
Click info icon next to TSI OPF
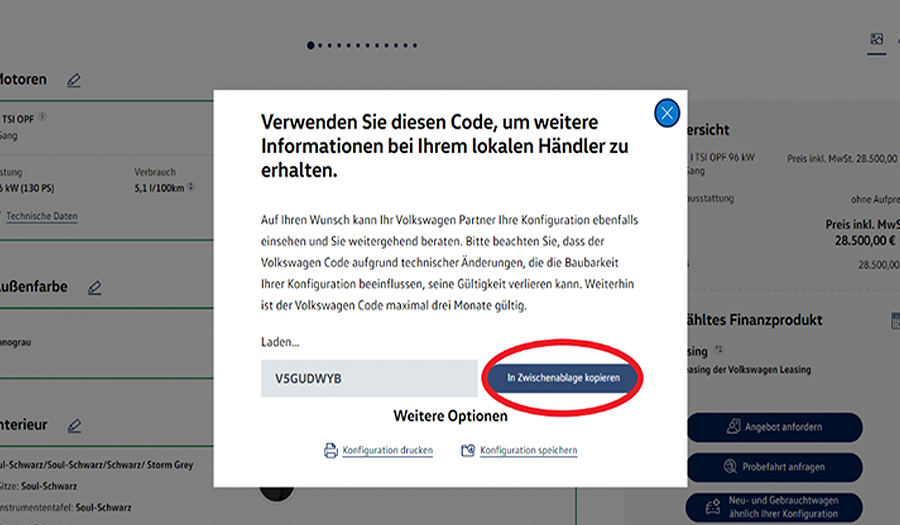tap(42, 117)
